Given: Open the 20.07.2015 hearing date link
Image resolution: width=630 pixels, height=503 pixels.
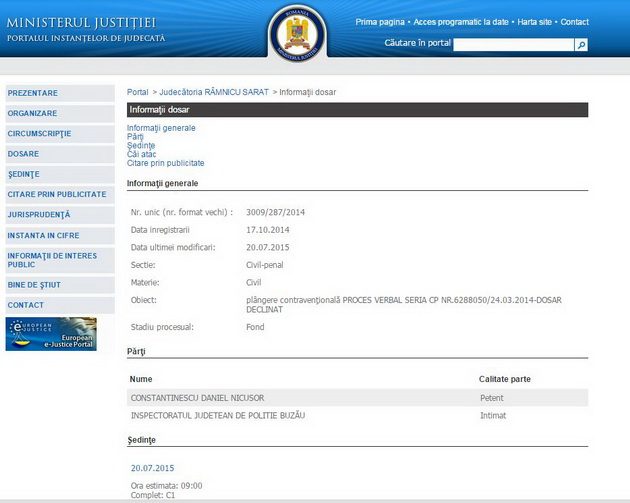Looking at the screenshot, I should pyautogui.click(x=152, y=468).
